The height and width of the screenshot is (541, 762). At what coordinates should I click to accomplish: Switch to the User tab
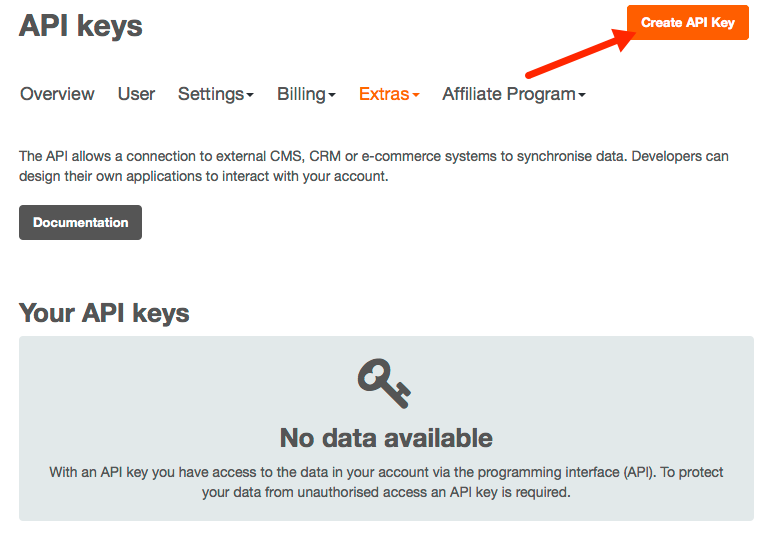[x=136, y=94]
